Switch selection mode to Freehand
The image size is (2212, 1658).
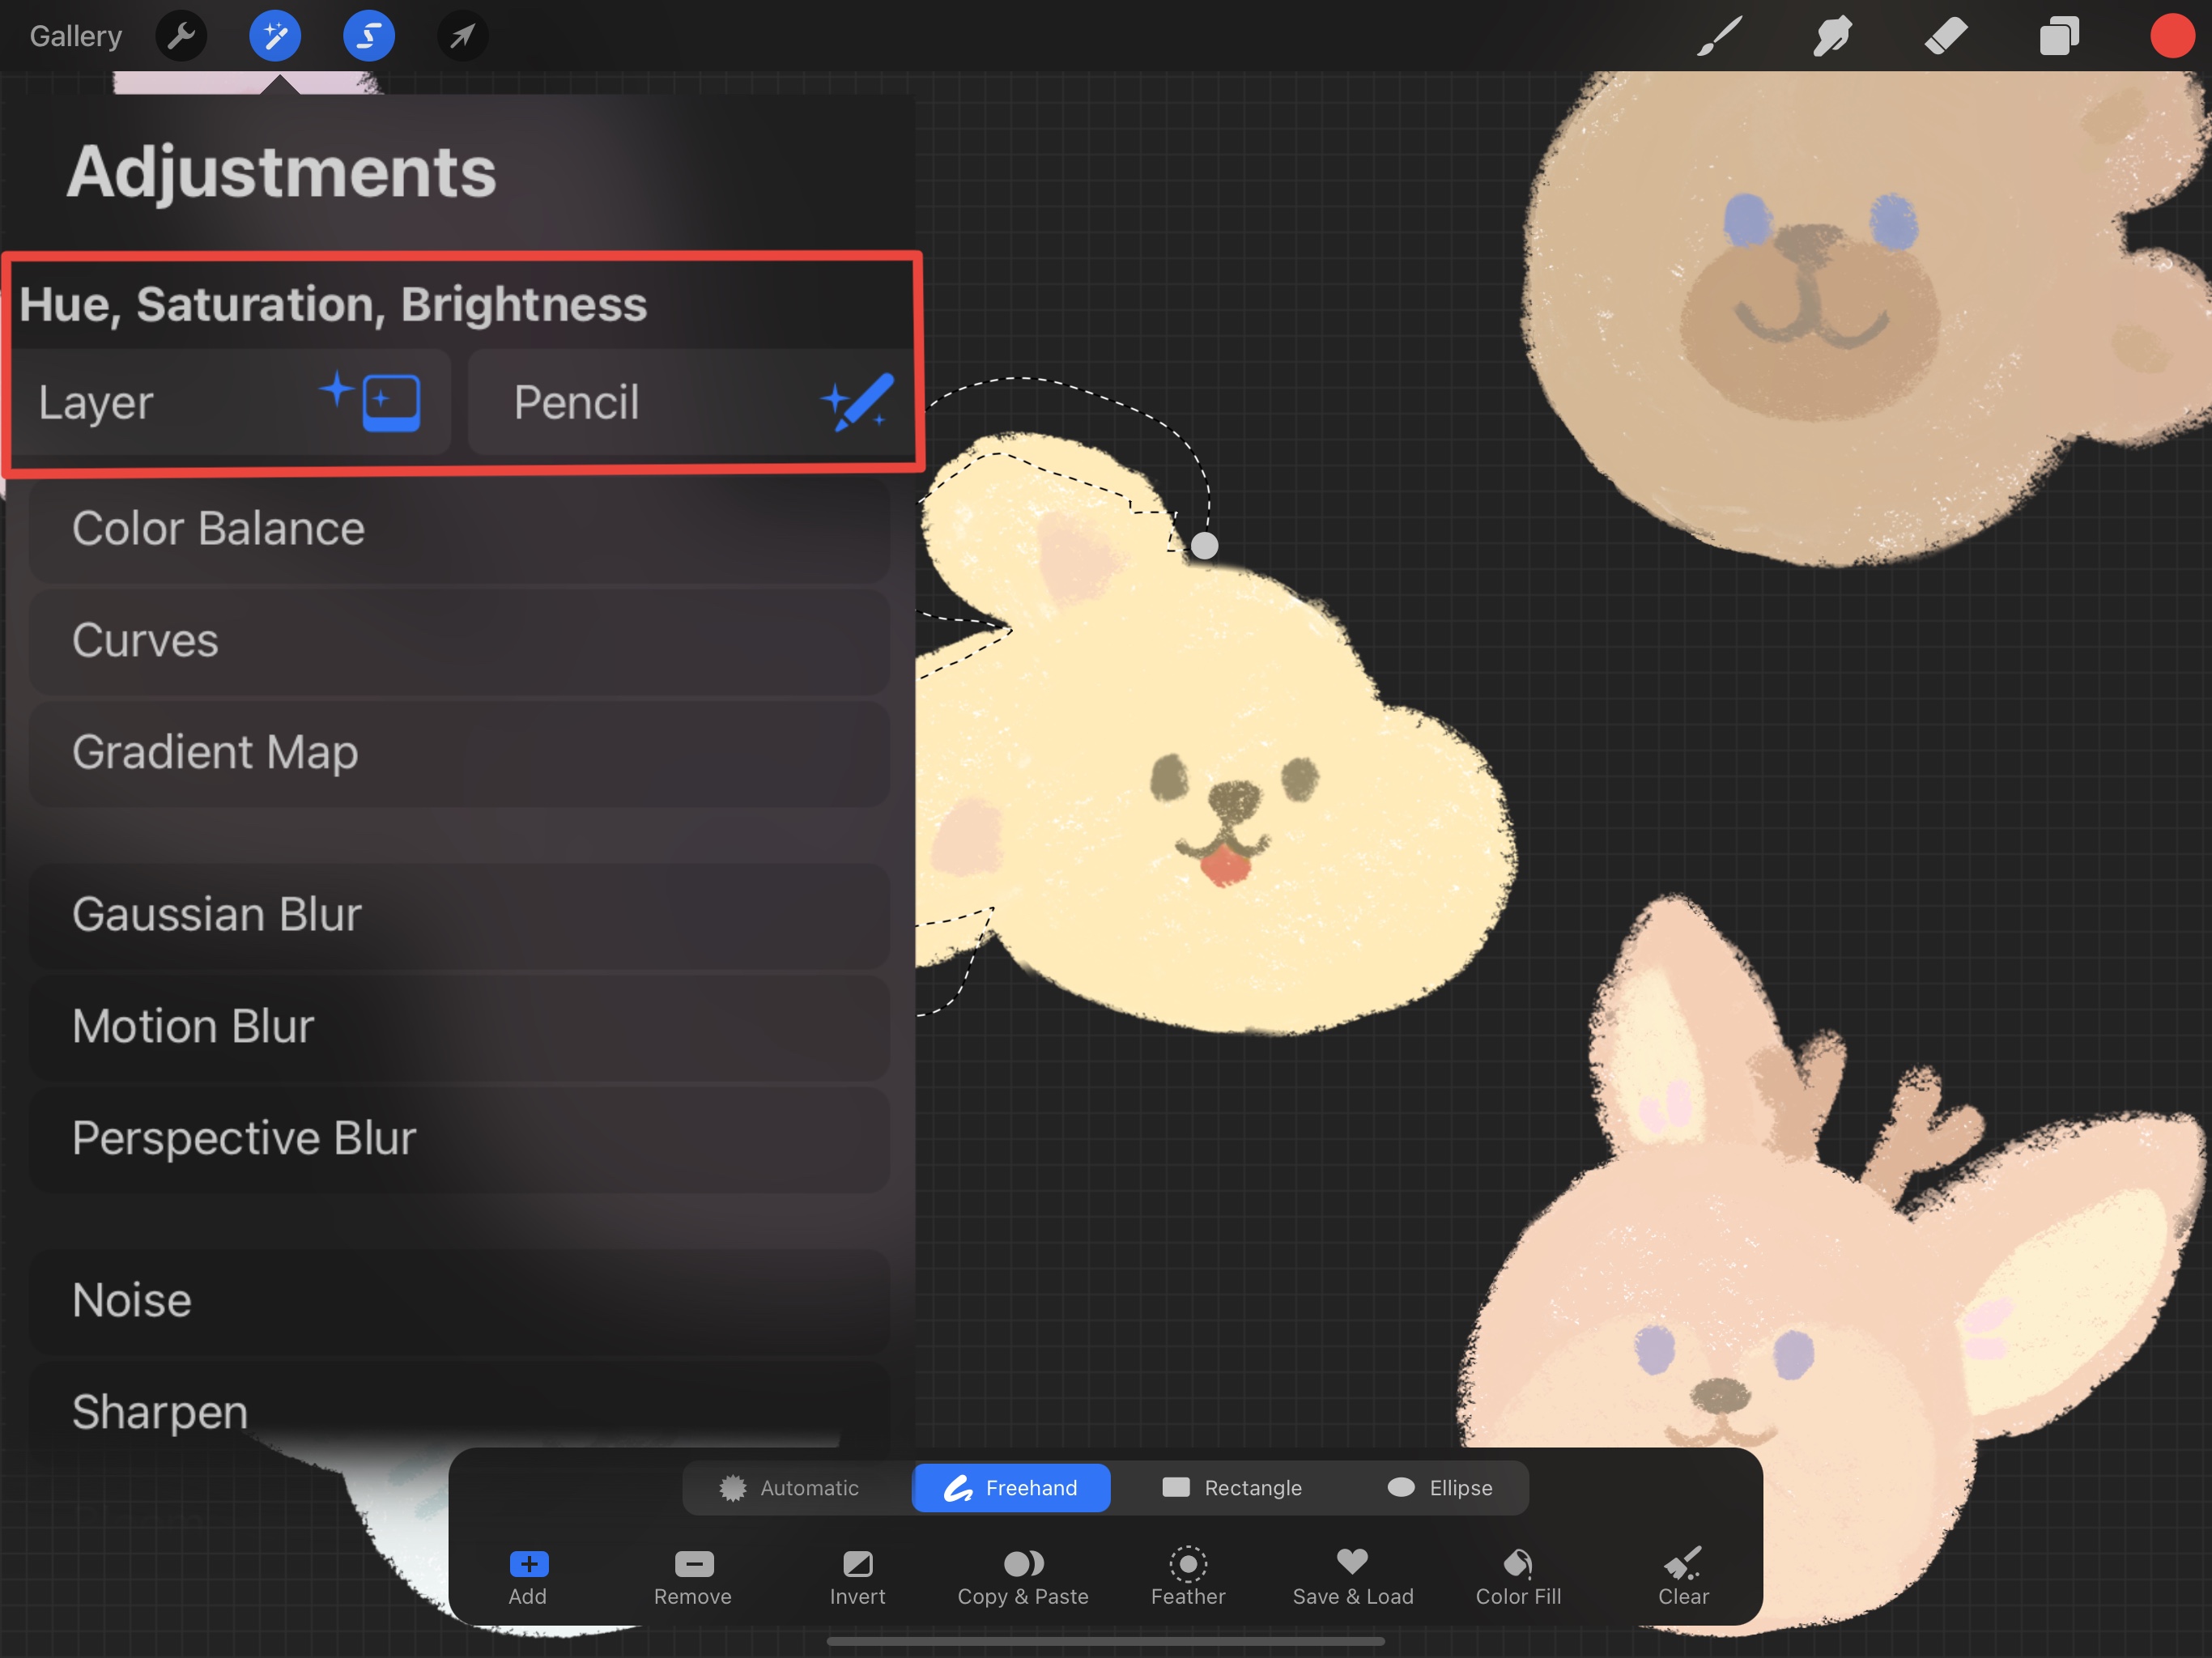pyautogui.click(x=1011, y=1488)
